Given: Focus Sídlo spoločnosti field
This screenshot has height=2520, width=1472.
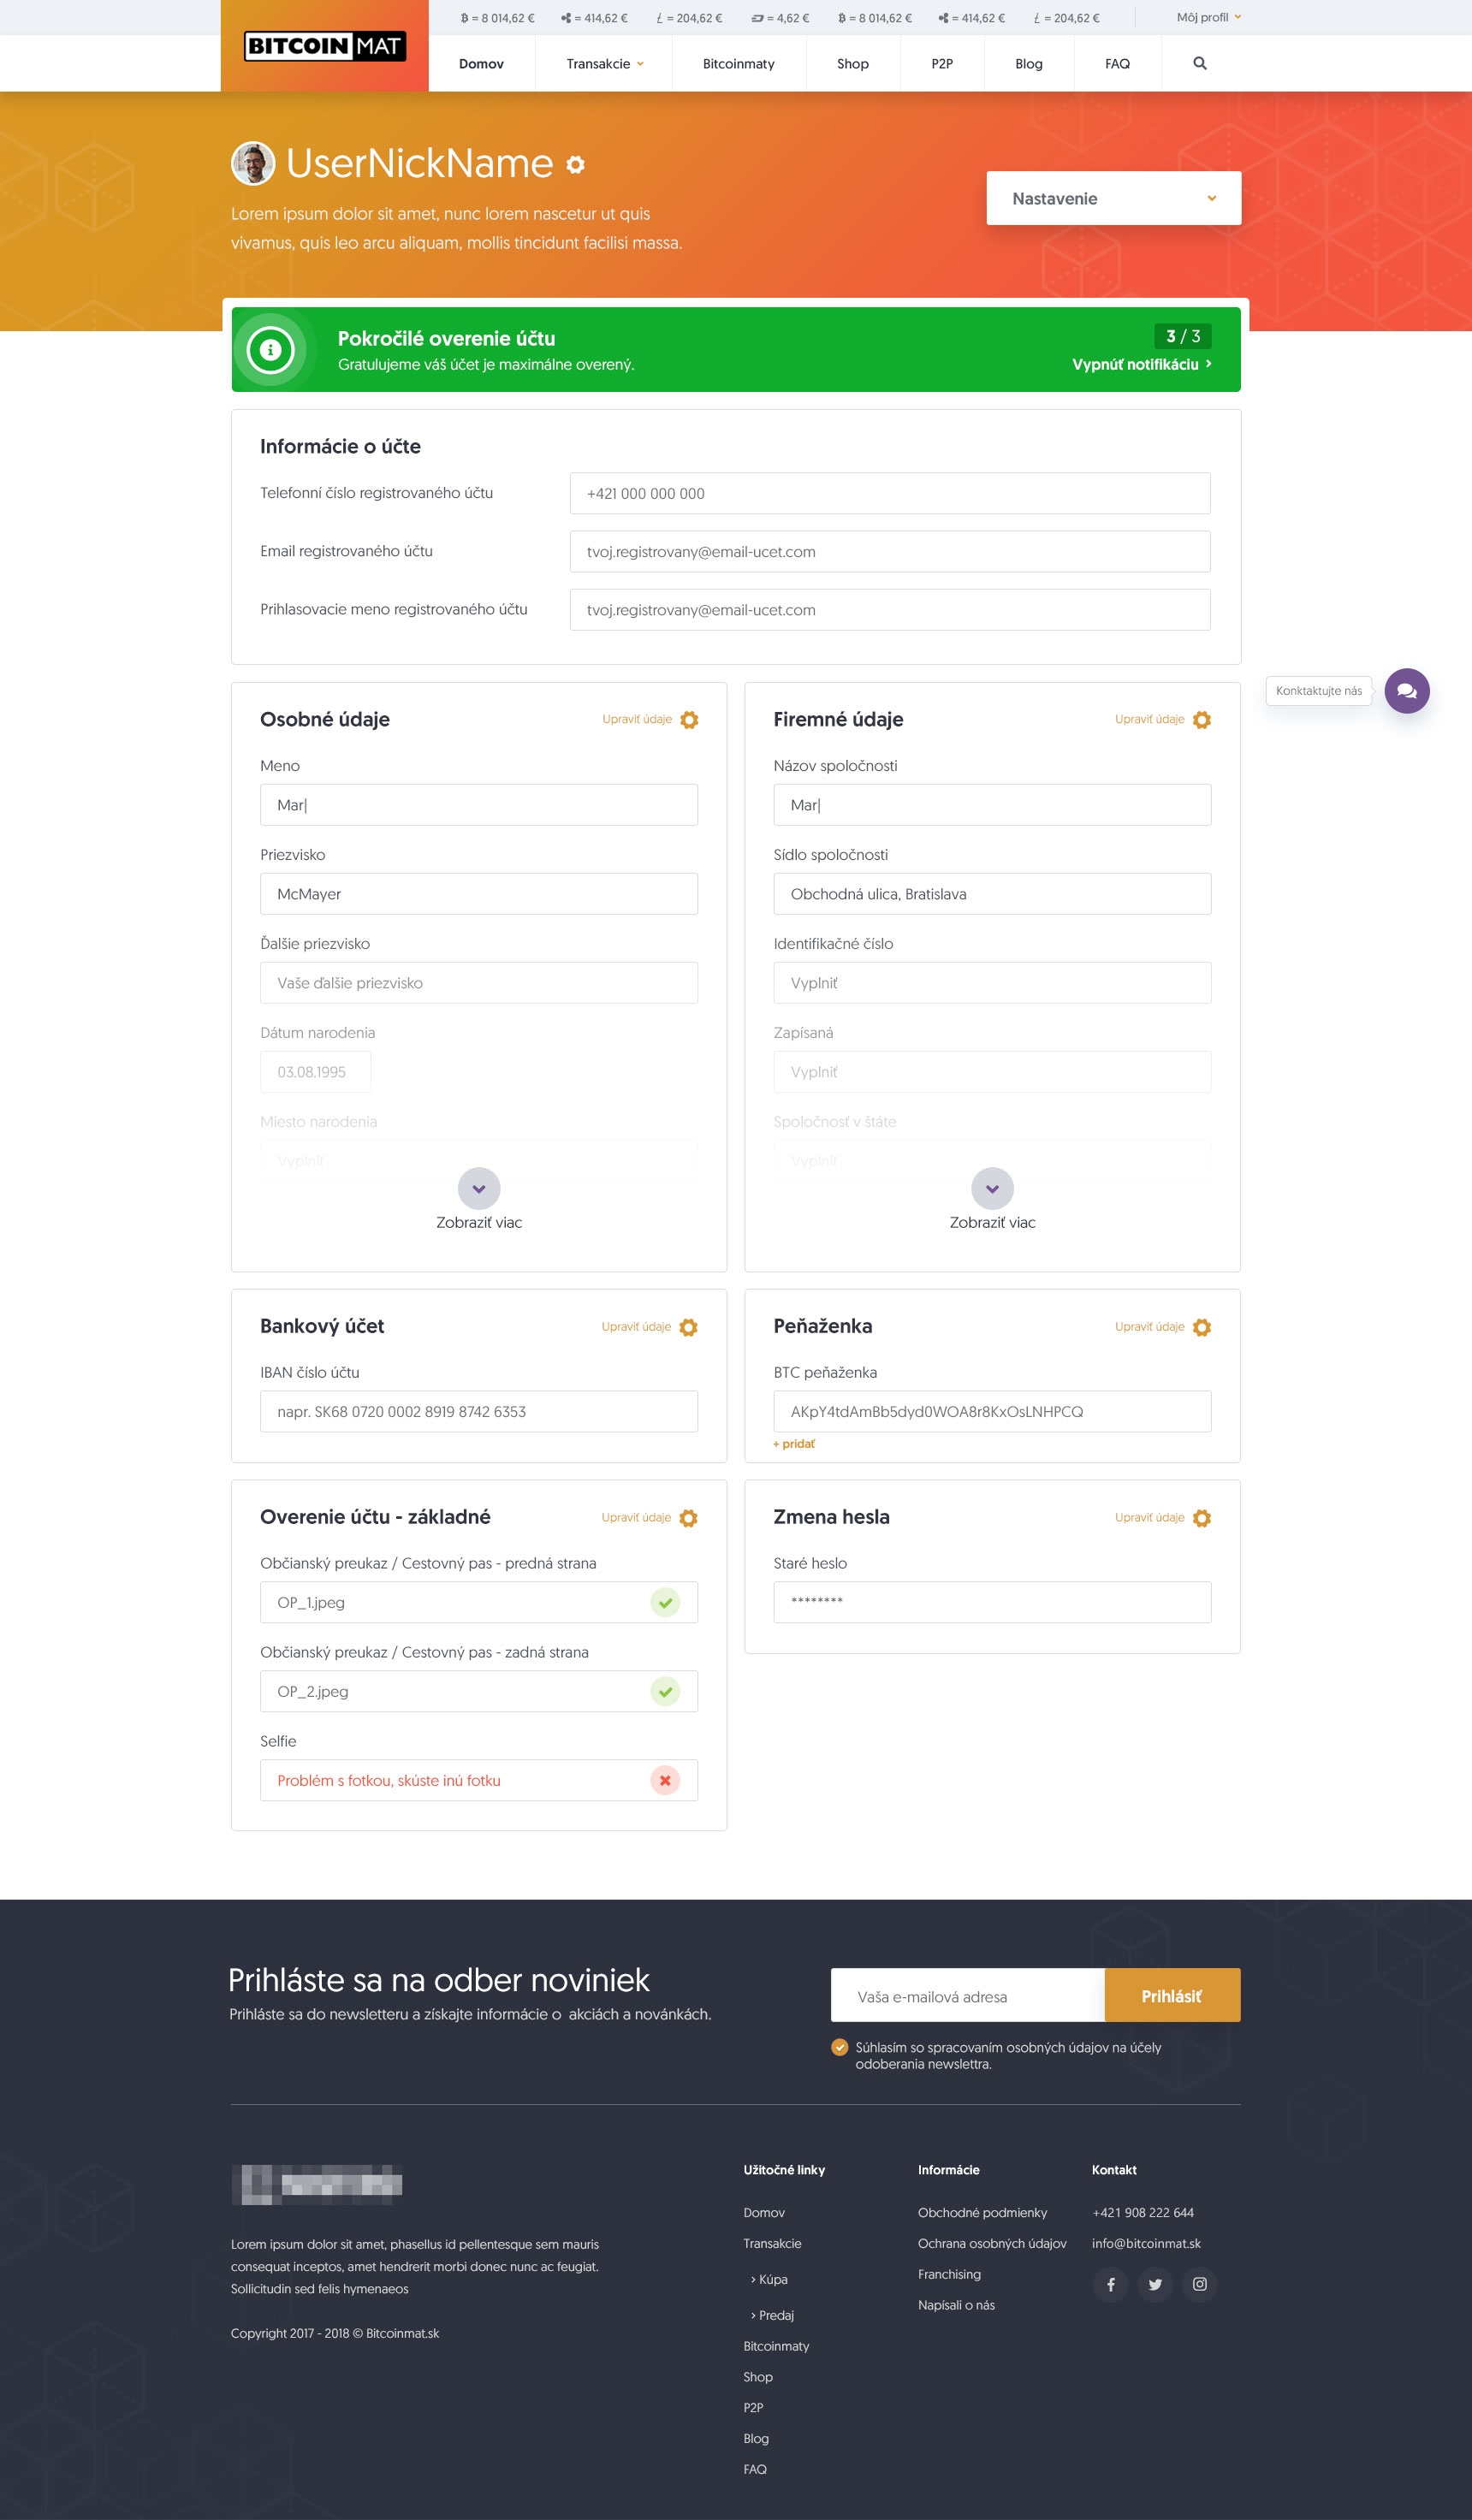Looking at the screenshot, I should pos(992,894).
